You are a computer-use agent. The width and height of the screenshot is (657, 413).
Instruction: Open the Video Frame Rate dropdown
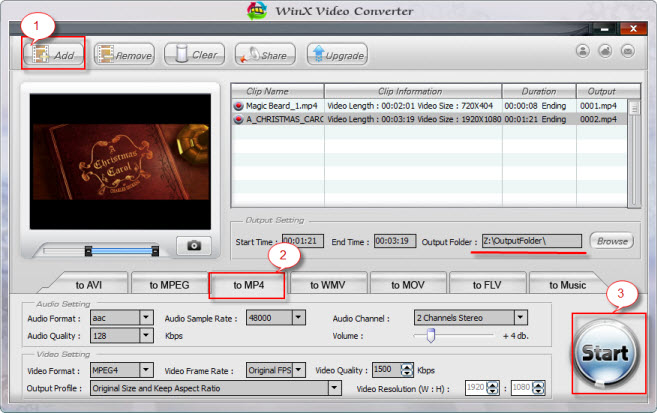(298, 370)
